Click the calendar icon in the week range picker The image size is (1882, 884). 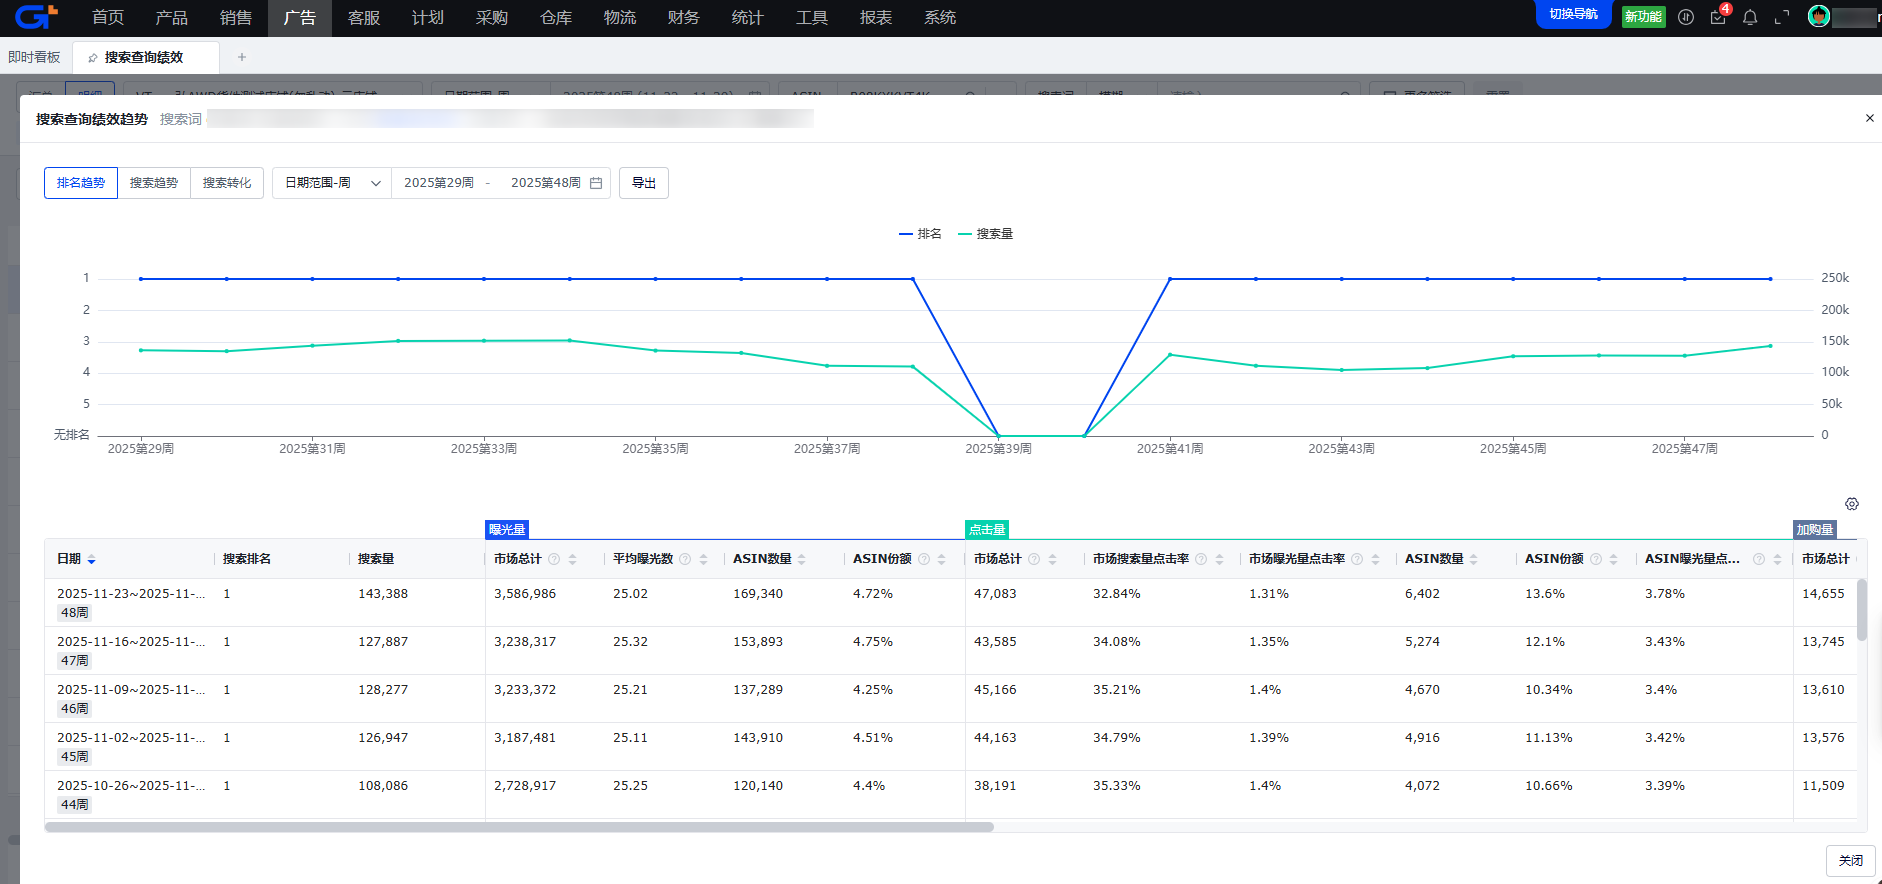point(596,183)
